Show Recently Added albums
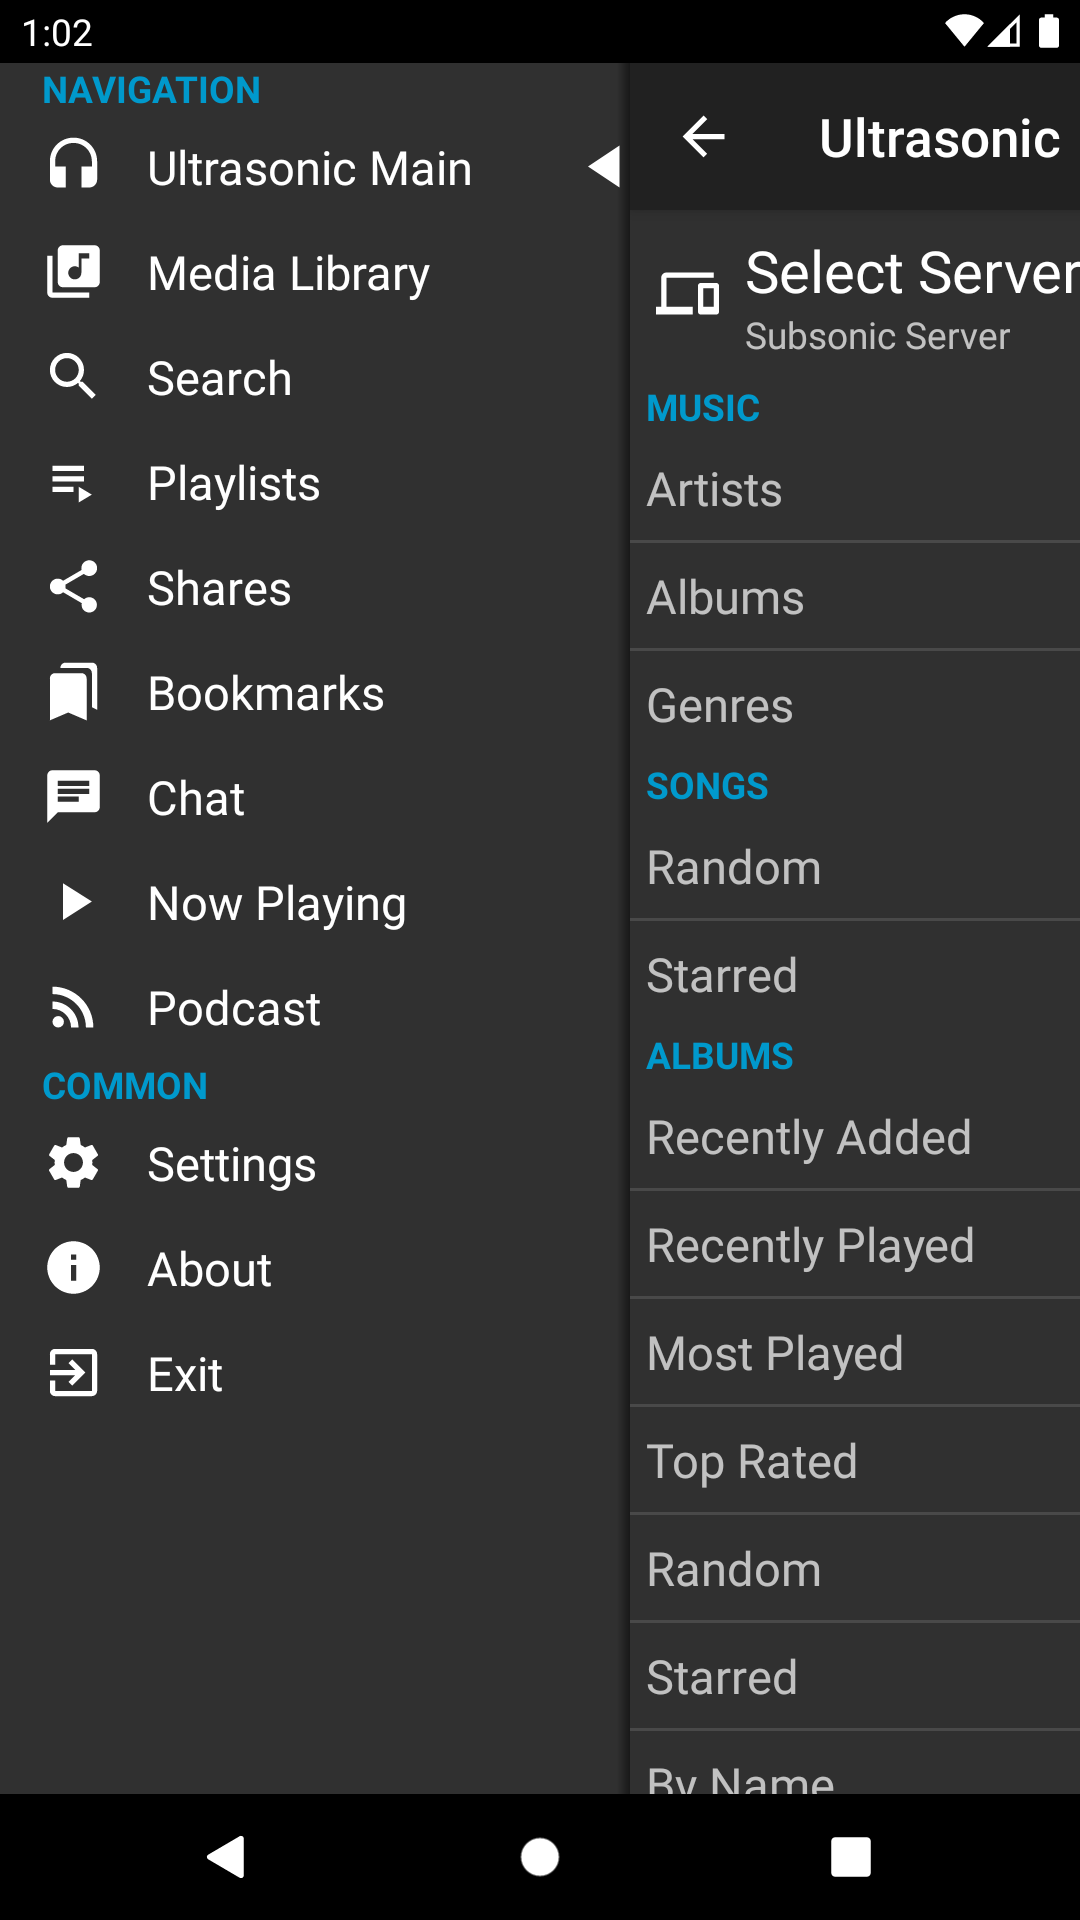The height and width of the screenshot is (1920, 1080). point(855,1138)
